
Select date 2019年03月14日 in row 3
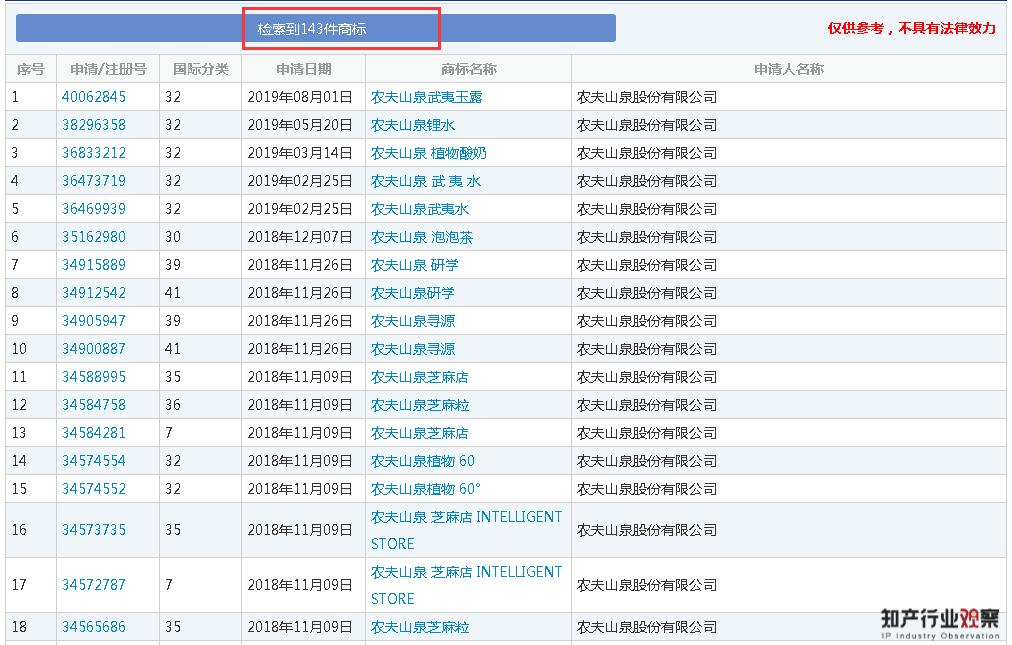[x=299, y=153]
